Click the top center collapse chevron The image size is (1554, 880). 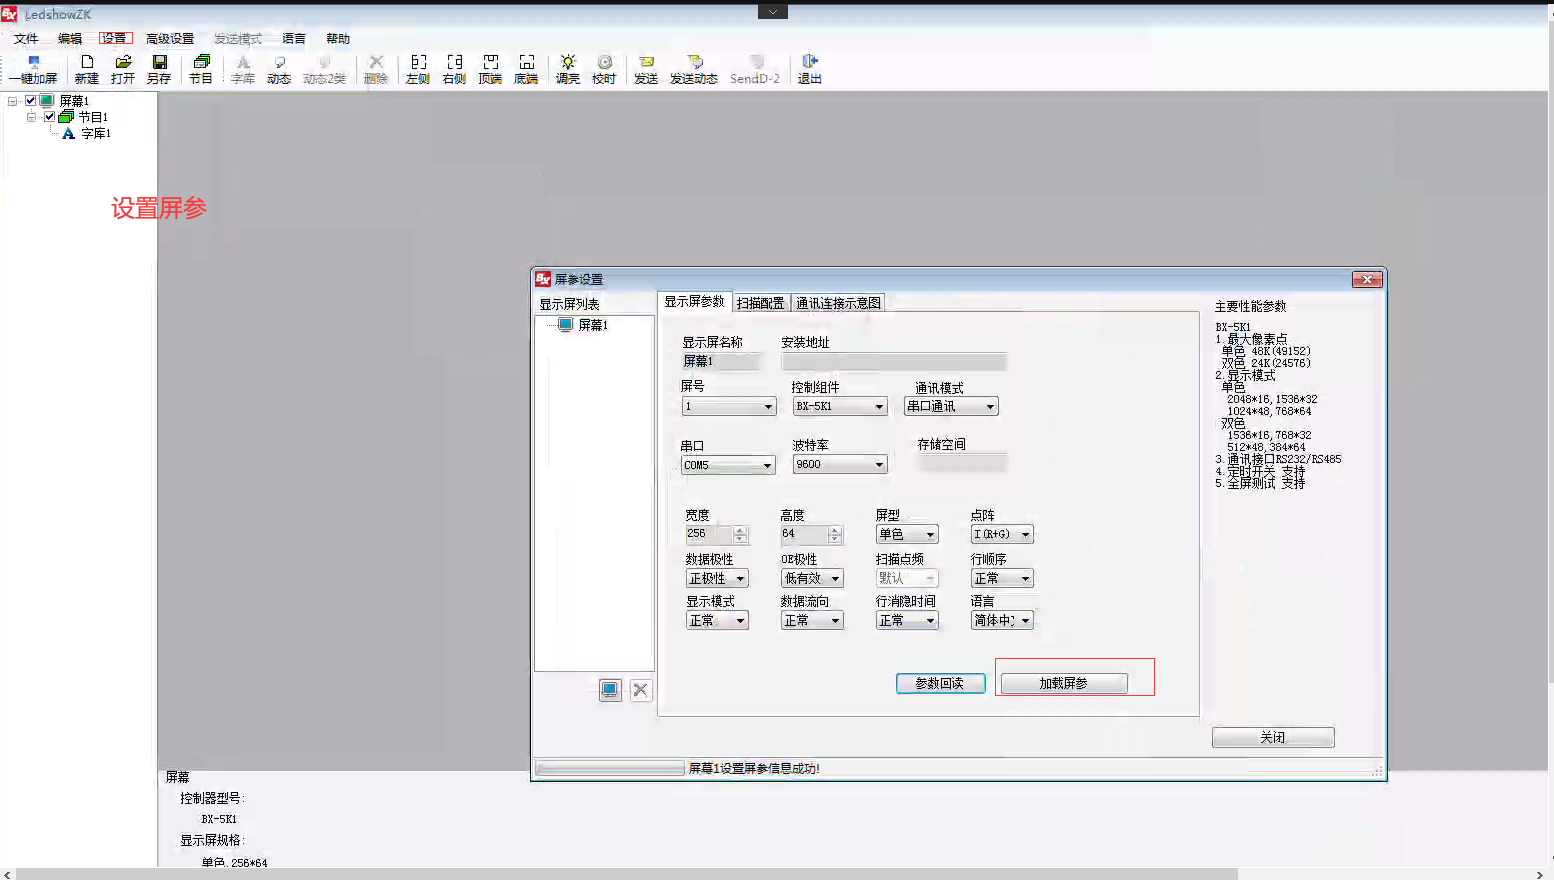(773, 12)
